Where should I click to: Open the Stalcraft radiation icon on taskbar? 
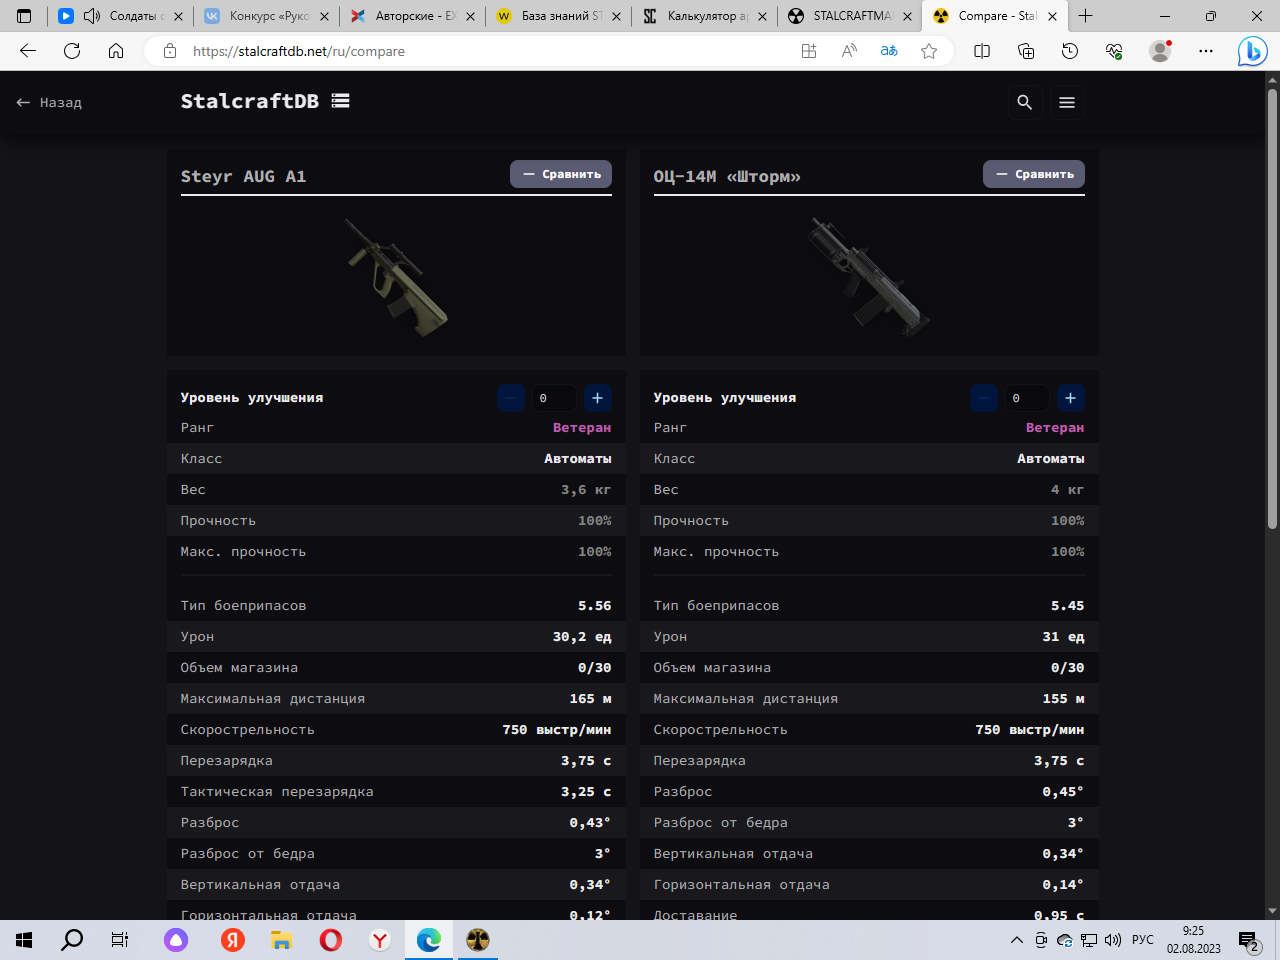click(478, 940)
